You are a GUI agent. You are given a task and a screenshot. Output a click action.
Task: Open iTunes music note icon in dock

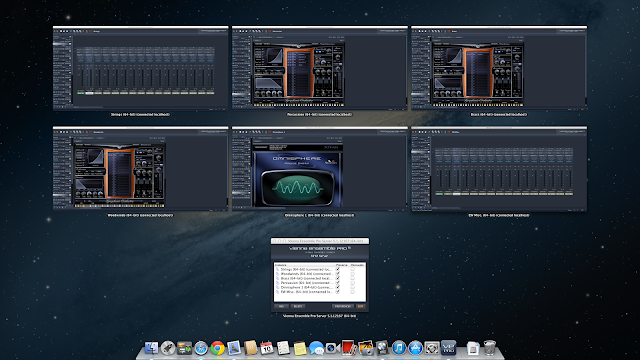tap(399, 348)
